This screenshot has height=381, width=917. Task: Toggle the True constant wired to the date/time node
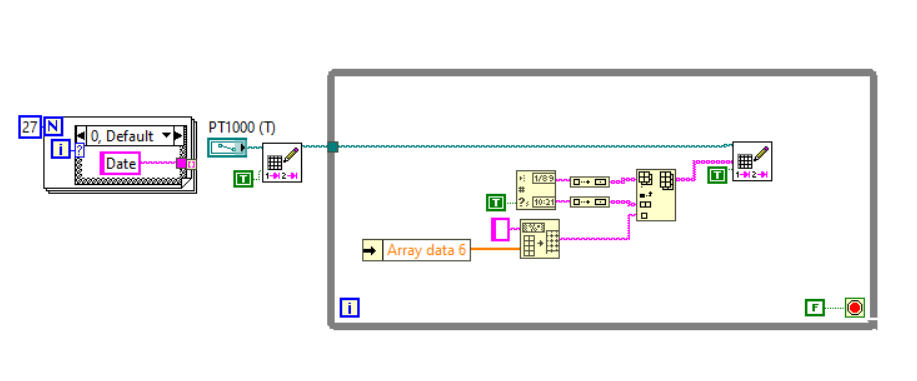click(496, 203)
